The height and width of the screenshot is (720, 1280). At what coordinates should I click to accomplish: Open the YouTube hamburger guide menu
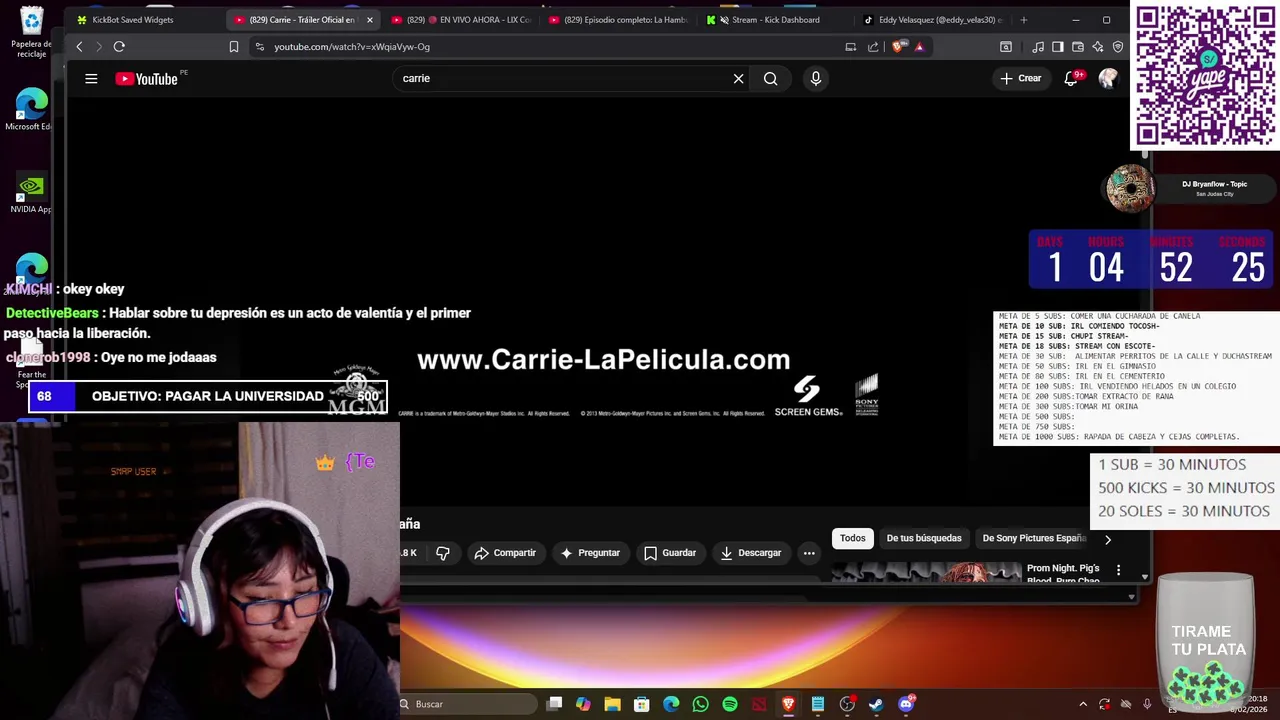[91, 79]
